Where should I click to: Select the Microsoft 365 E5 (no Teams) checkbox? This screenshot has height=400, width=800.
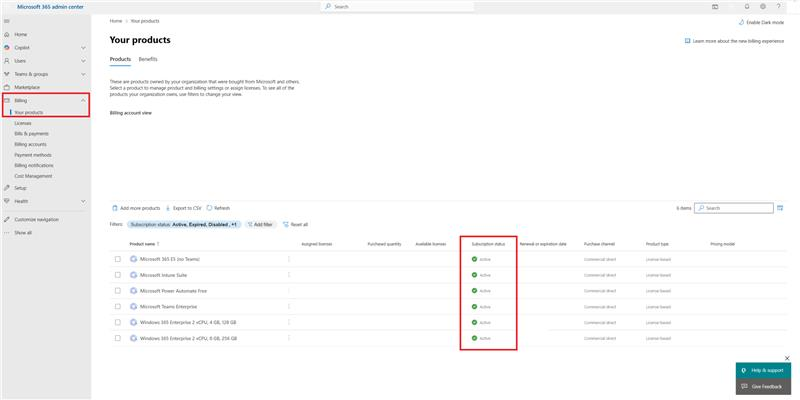118,259
